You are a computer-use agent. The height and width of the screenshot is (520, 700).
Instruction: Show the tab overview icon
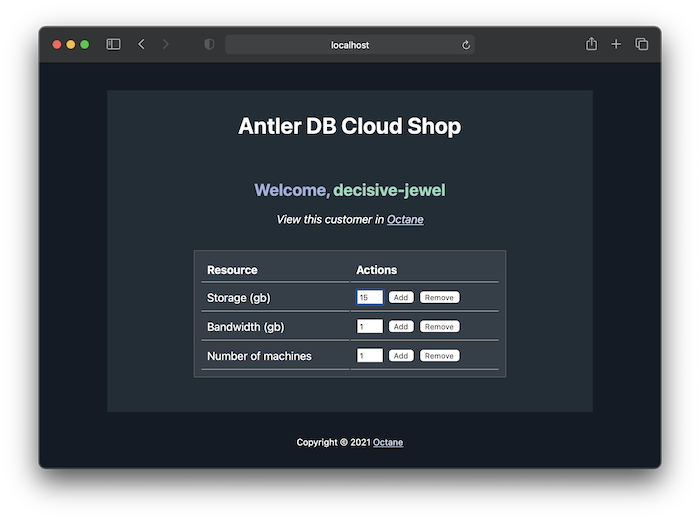click(x=642, y=44)
